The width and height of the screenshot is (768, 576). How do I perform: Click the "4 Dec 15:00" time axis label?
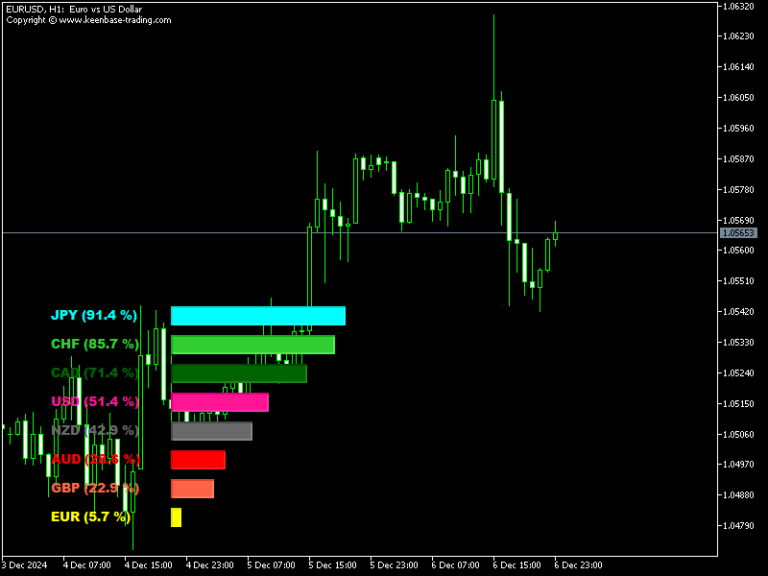[148, 565]
